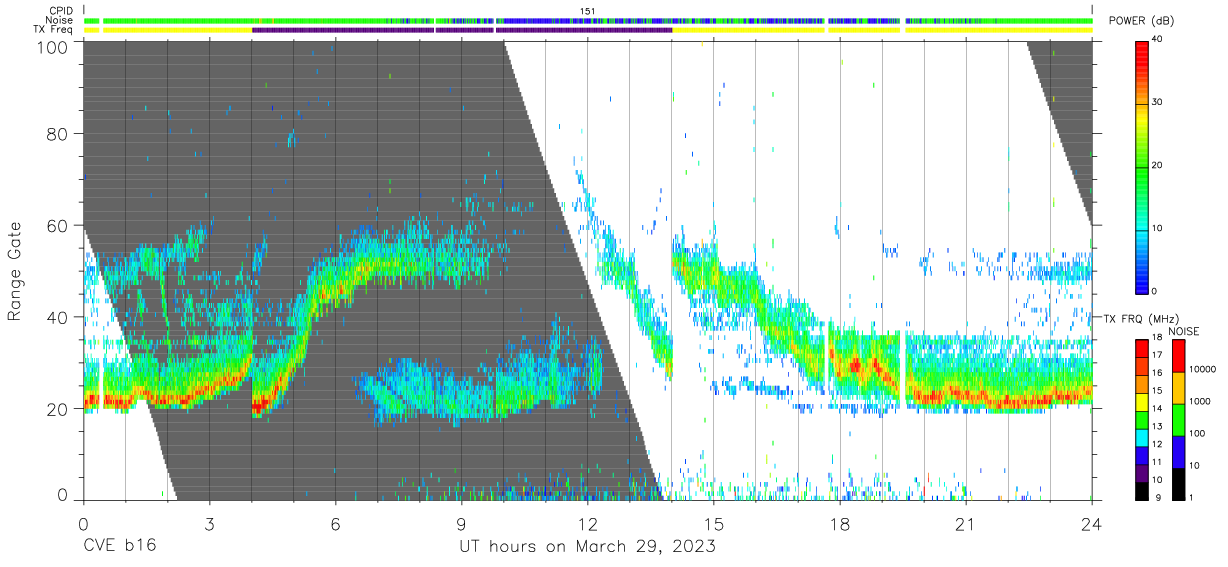
Task: Select the 60 tick on the Range Gate axis
Action: point(57,226)
